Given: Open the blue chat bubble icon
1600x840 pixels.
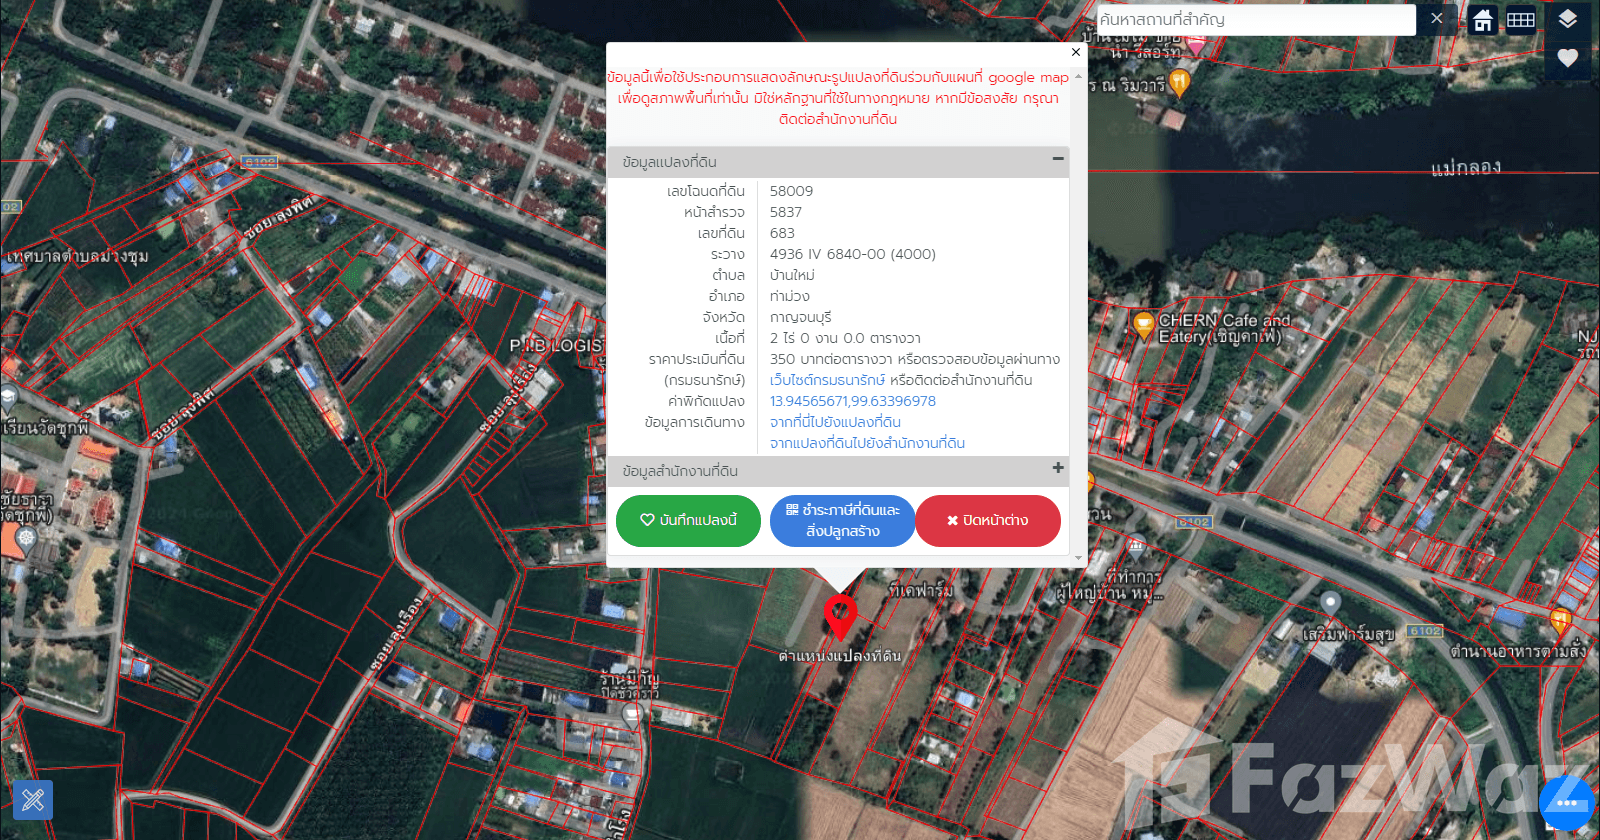Looking at the screenshot, I should pyautogui.click(x=1566, y=802).
